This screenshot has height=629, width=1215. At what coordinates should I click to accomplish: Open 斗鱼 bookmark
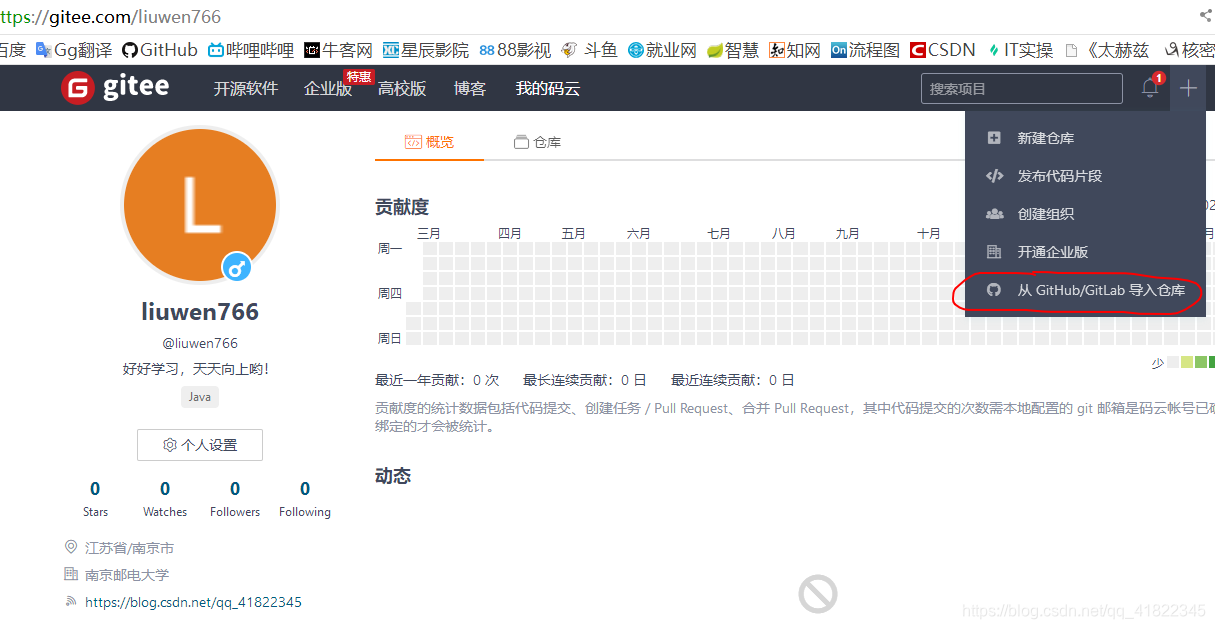[x=589, y=50]
